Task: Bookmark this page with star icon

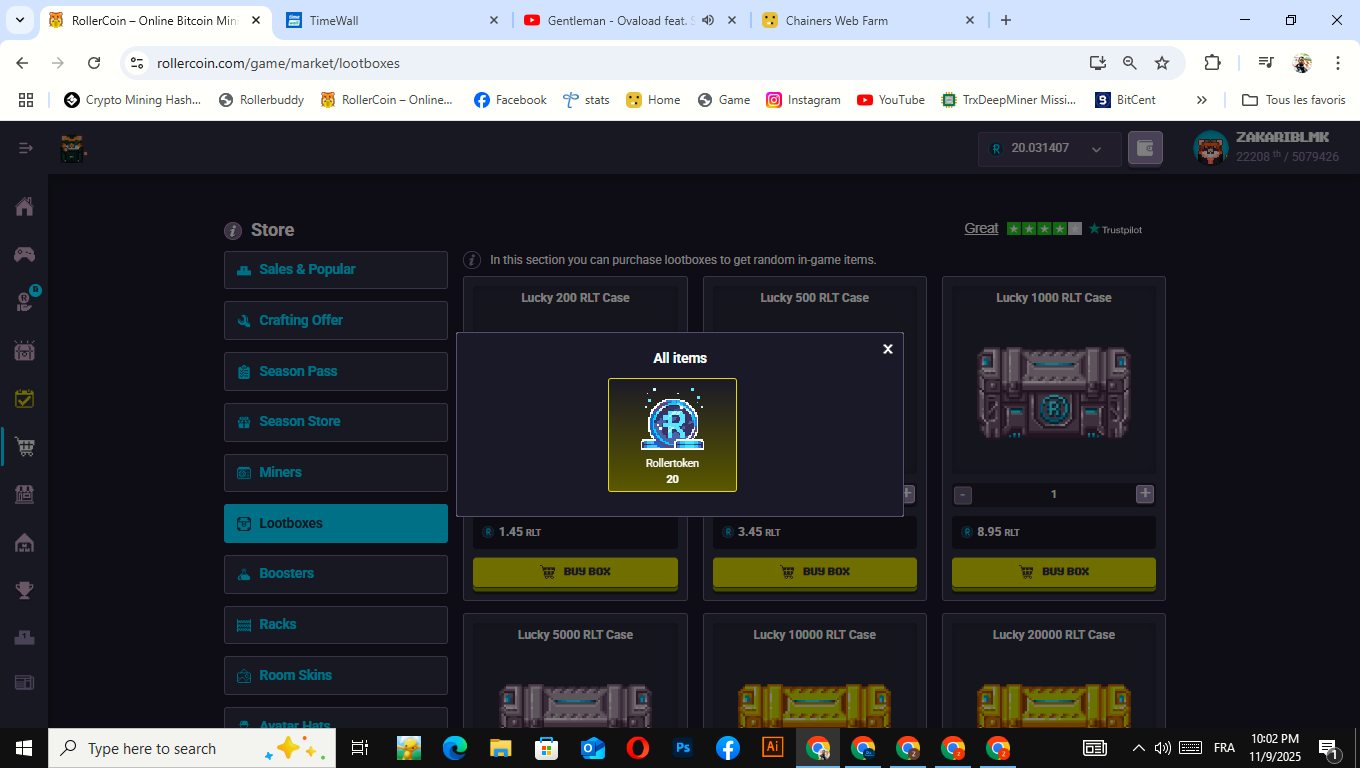Action: pyautogui.click(x=1162, y=63)
